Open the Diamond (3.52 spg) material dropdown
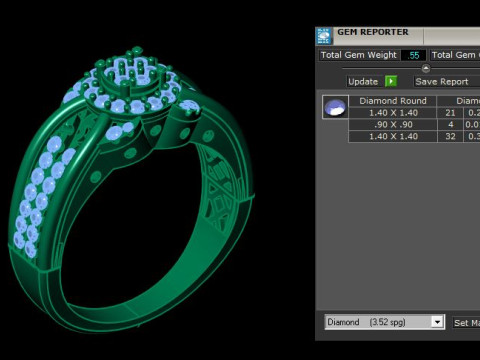Screen dimensions: 480x360 point(385,322)
